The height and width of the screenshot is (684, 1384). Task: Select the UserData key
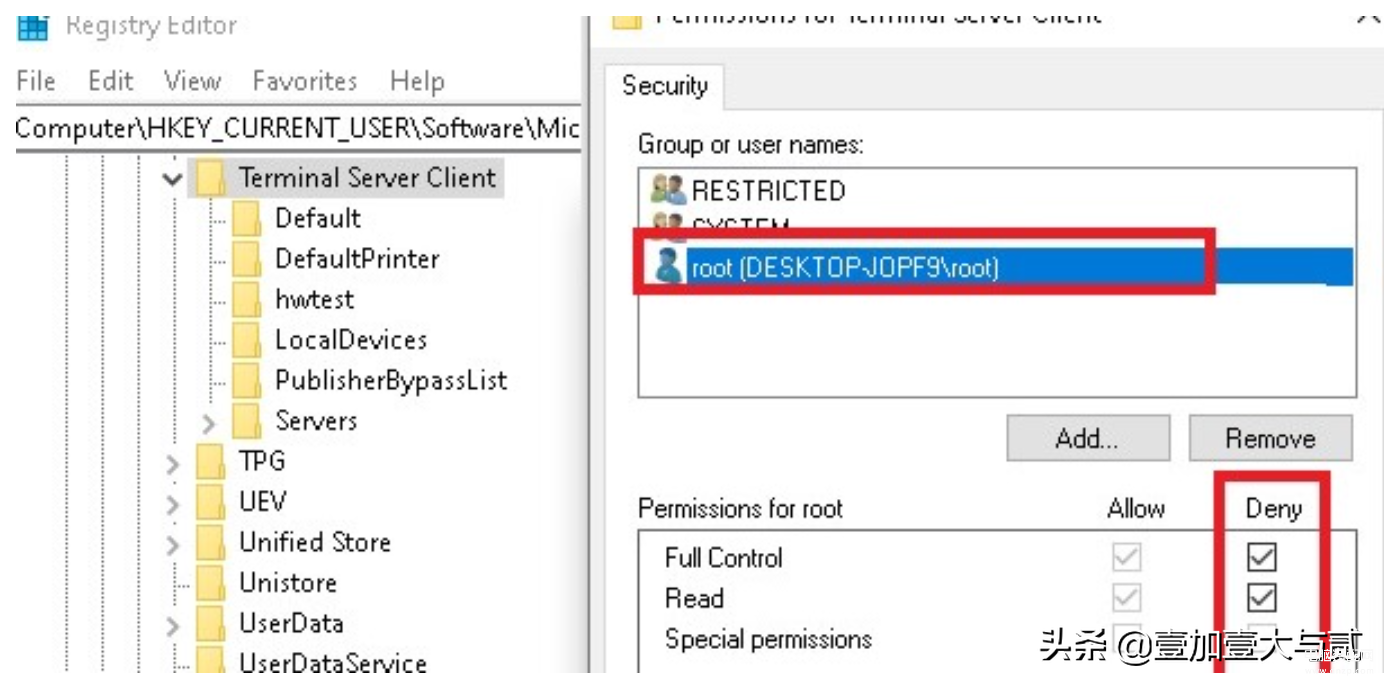[x=291, y=623]
